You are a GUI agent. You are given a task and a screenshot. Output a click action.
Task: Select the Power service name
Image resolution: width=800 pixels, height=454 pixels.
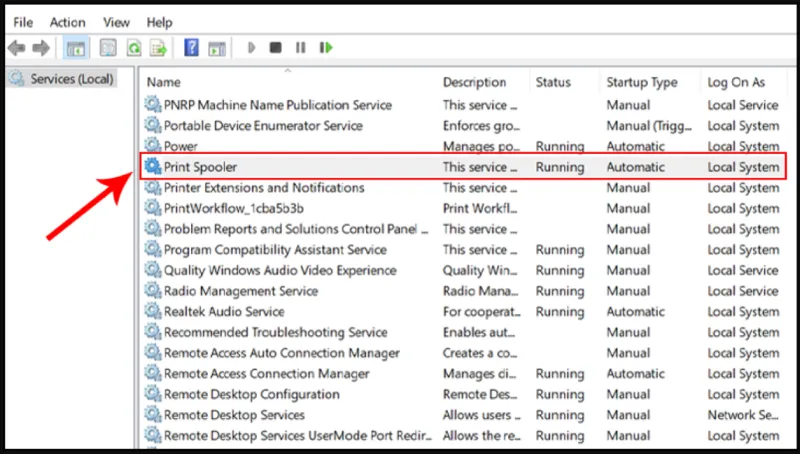click(181, 146)
